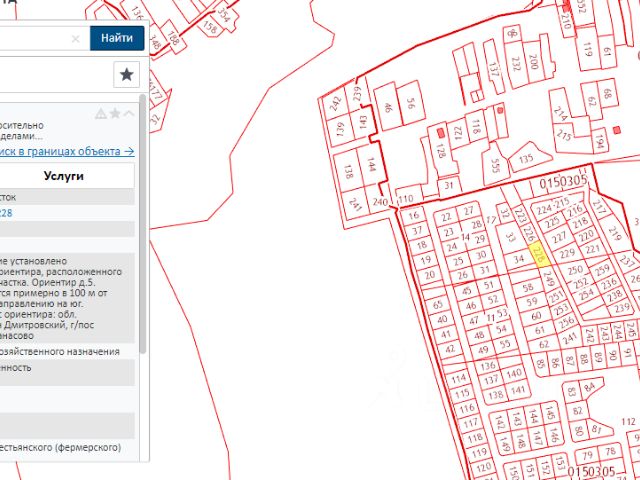
Task: Switch to the Услуги tab
Action: [x=64, y=176]
